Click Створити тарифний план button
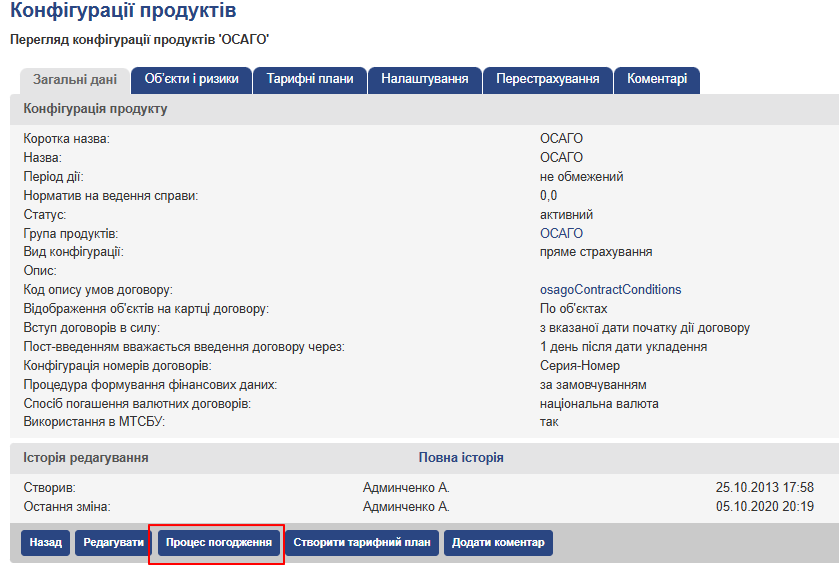Screen dimensions: 839x574 point(363,543)
